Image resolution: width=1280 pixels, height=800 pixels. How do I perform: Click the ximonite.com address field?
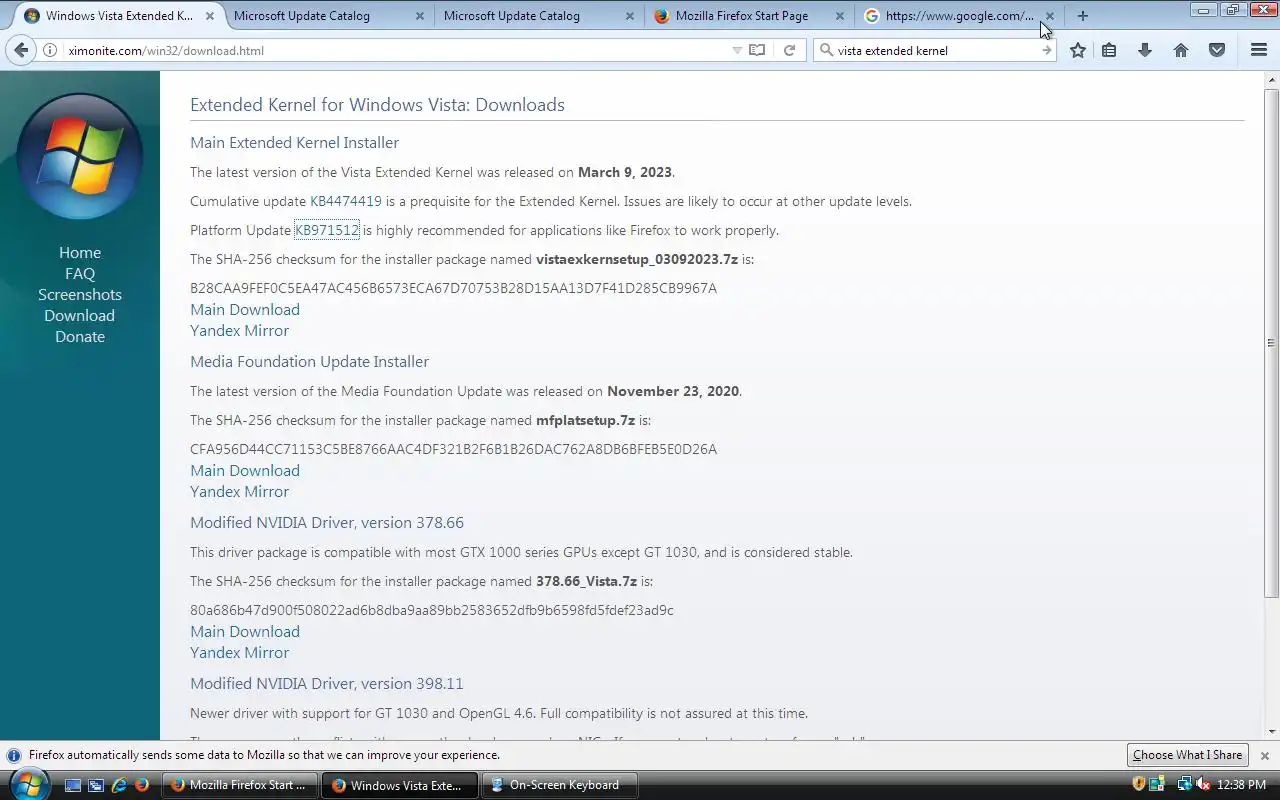click(395, 50)
